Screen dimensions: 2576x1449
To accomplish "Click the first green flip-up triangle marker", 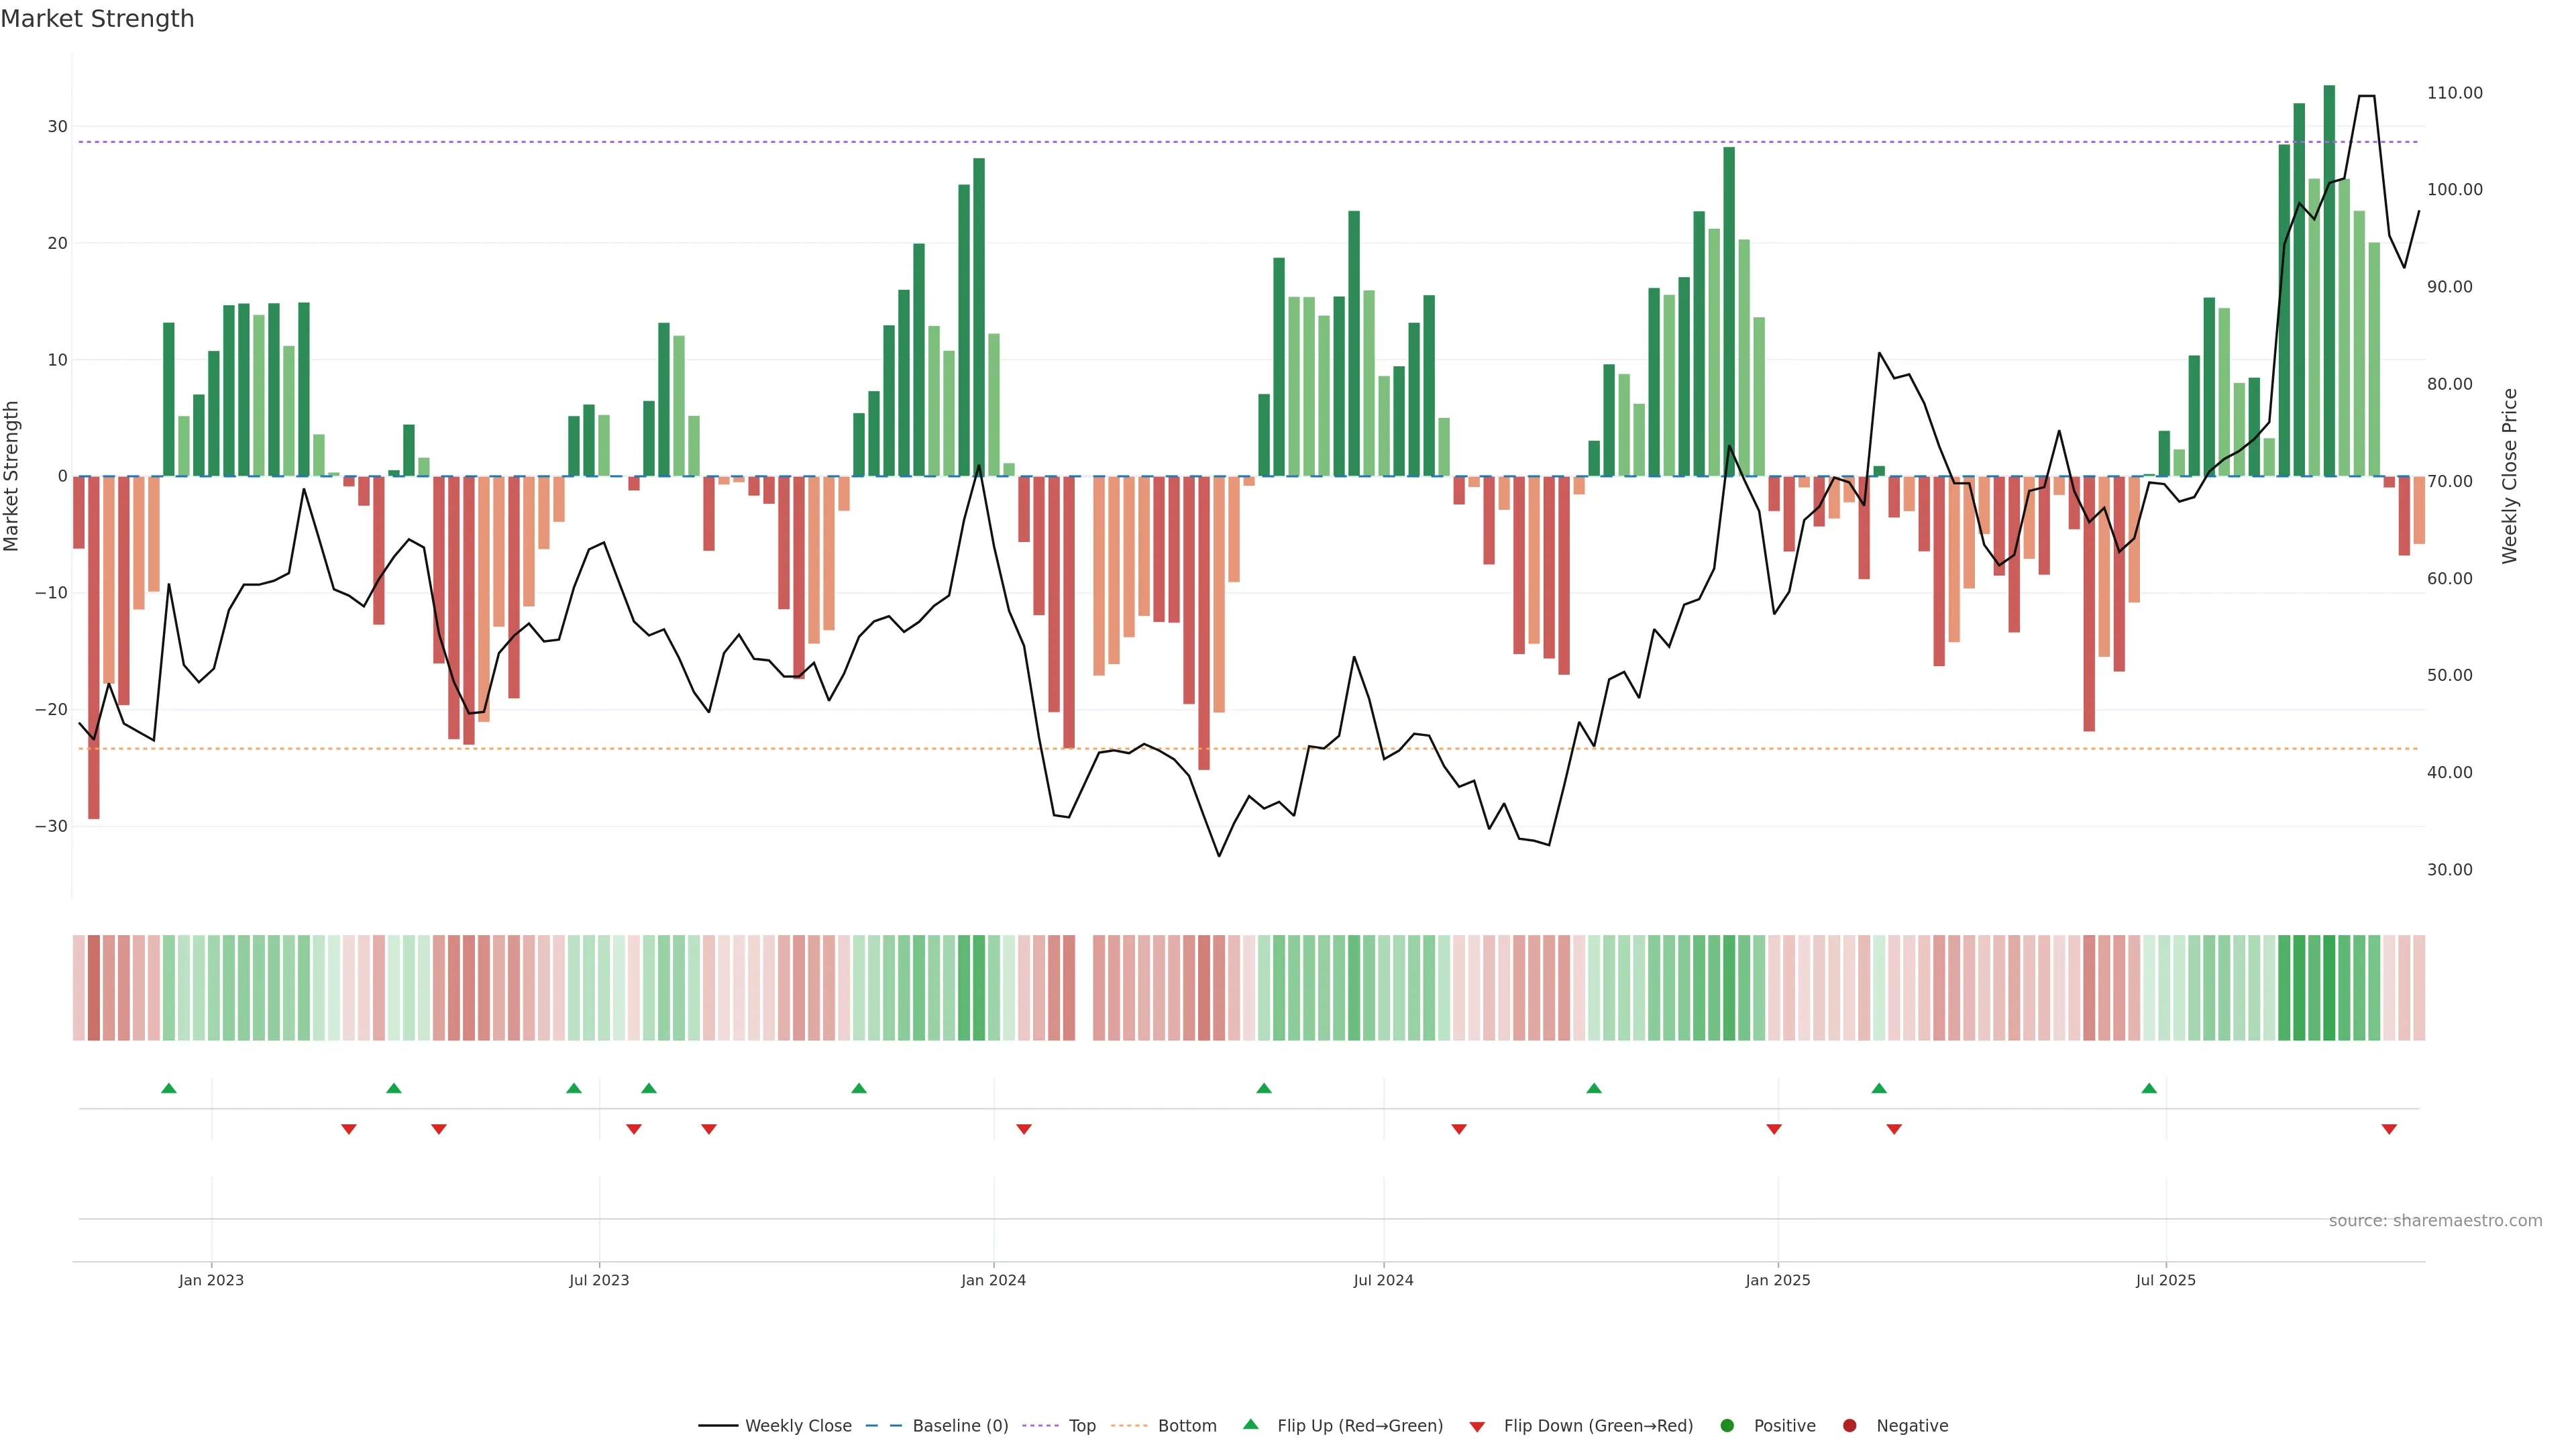I will tap(169, 1088).
